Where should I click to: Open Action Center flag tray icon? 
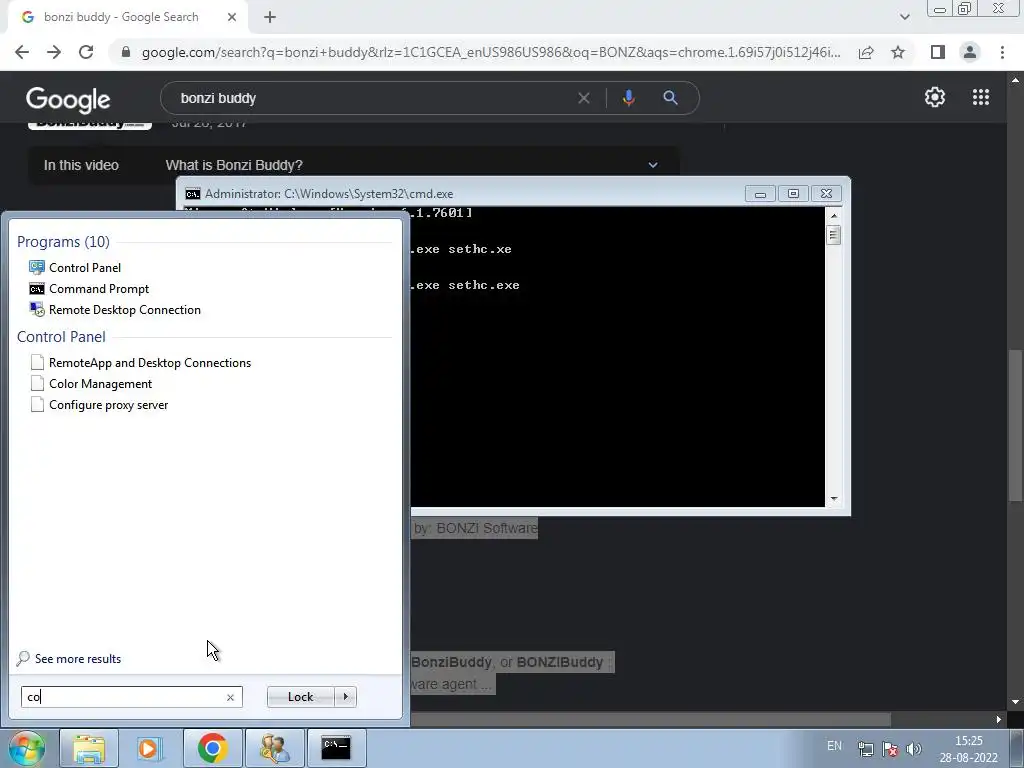tap(889, 749)
